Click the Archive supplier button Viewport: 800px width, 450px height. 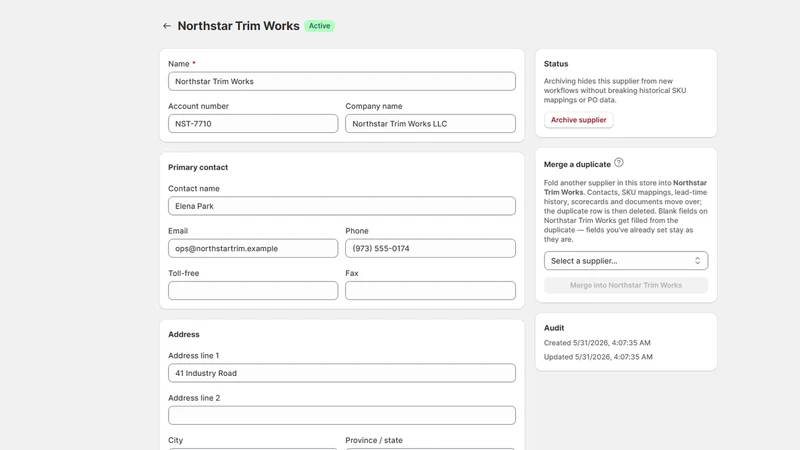578,120
